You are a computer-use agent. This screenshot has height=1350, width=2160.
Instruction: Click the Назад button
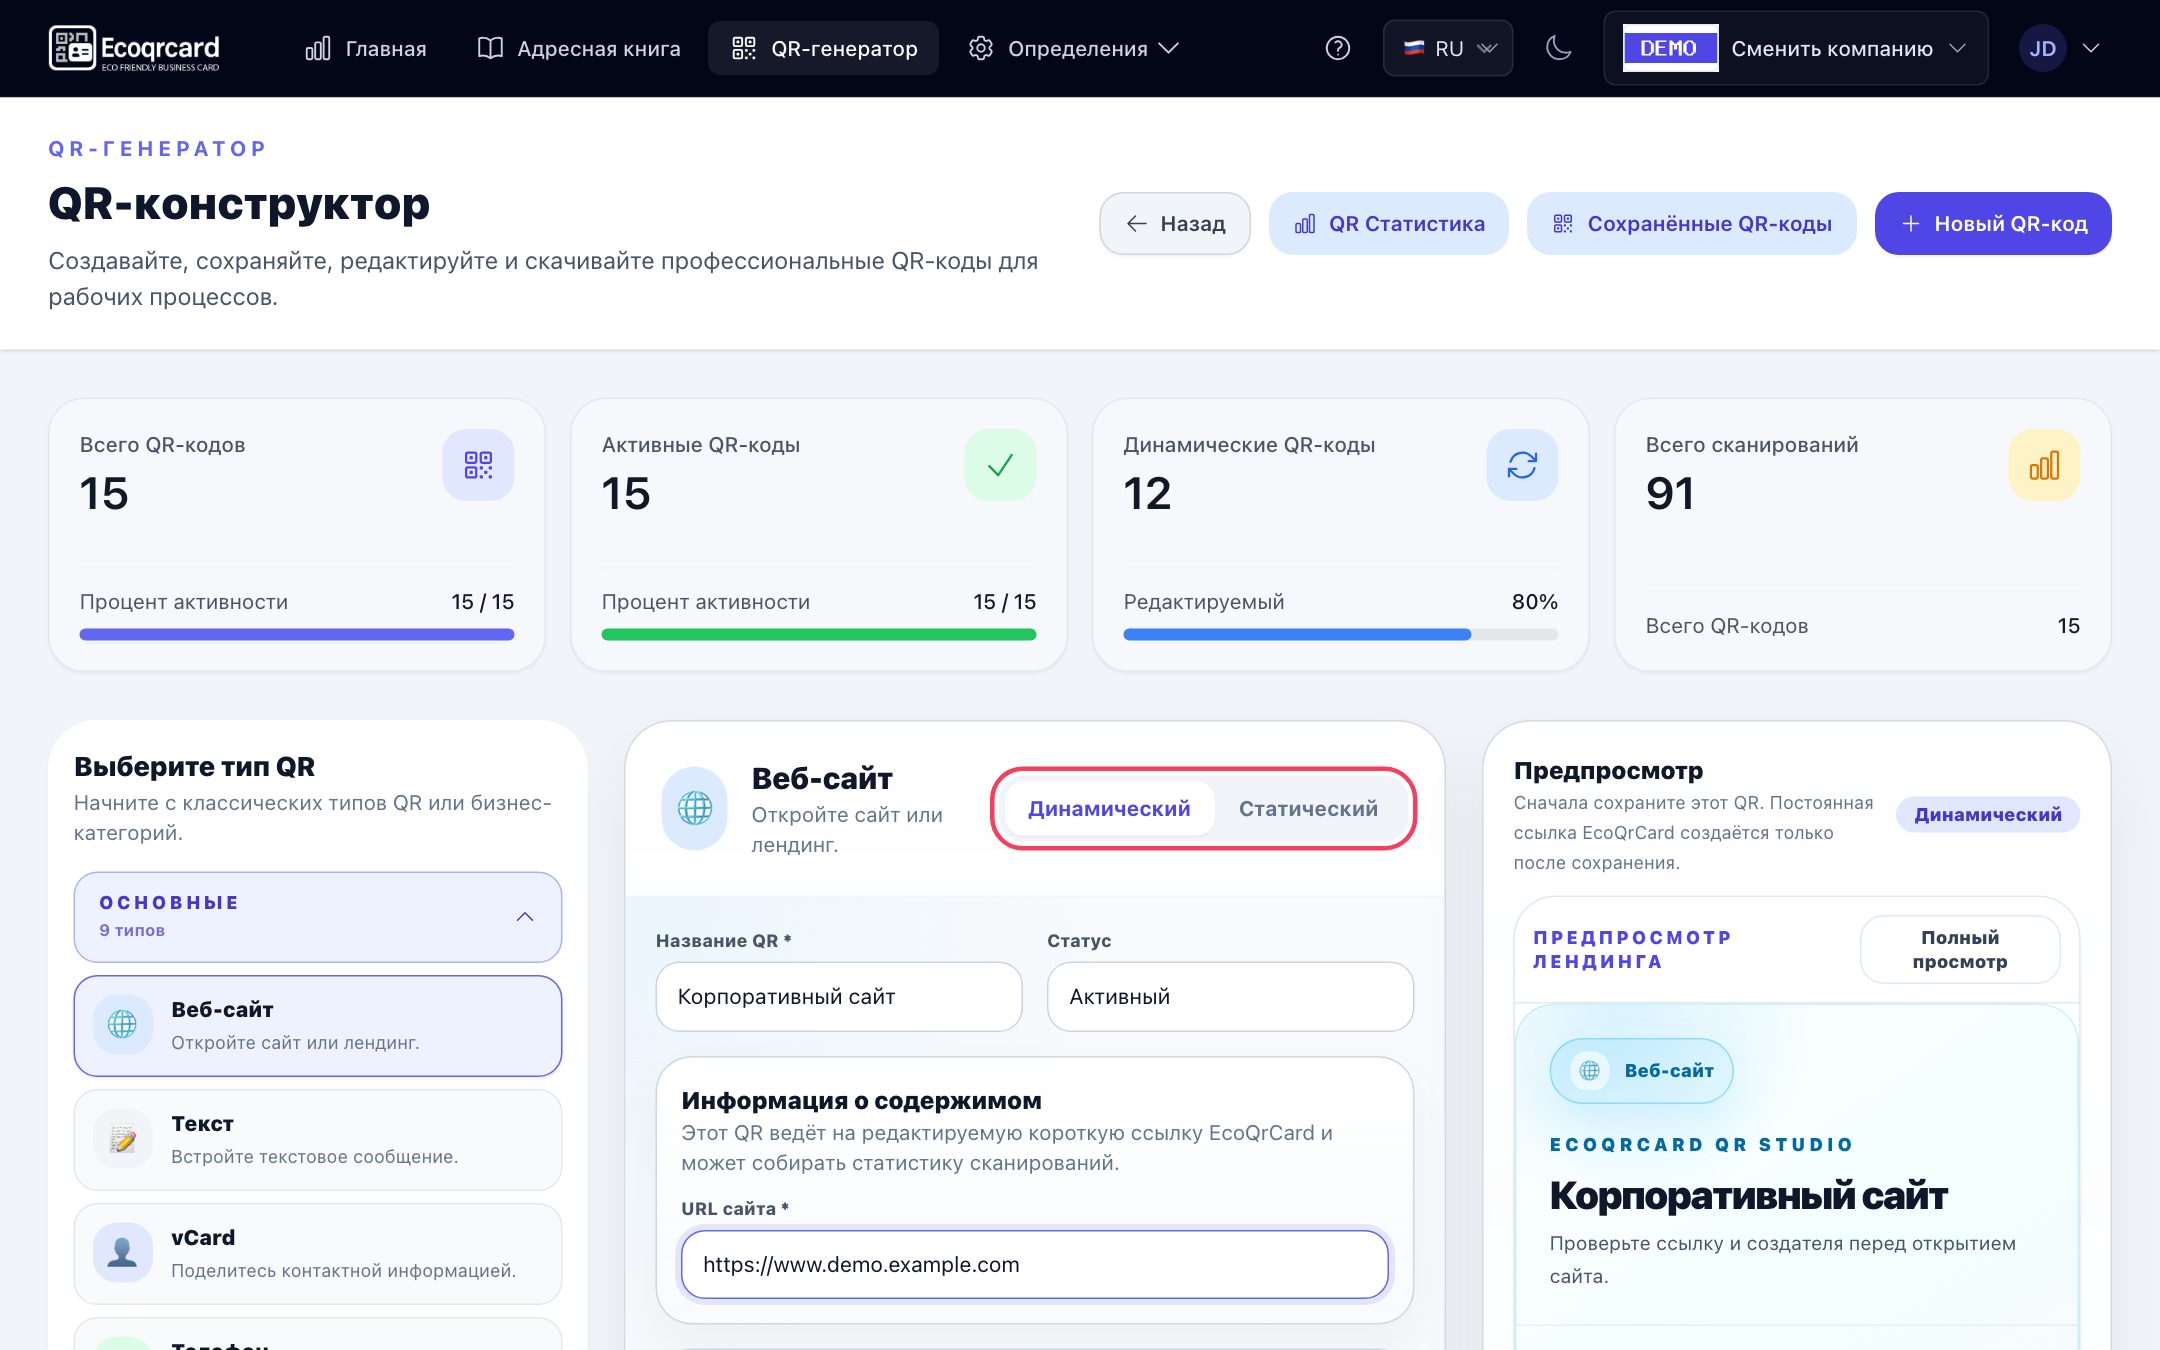point(1175,223)
